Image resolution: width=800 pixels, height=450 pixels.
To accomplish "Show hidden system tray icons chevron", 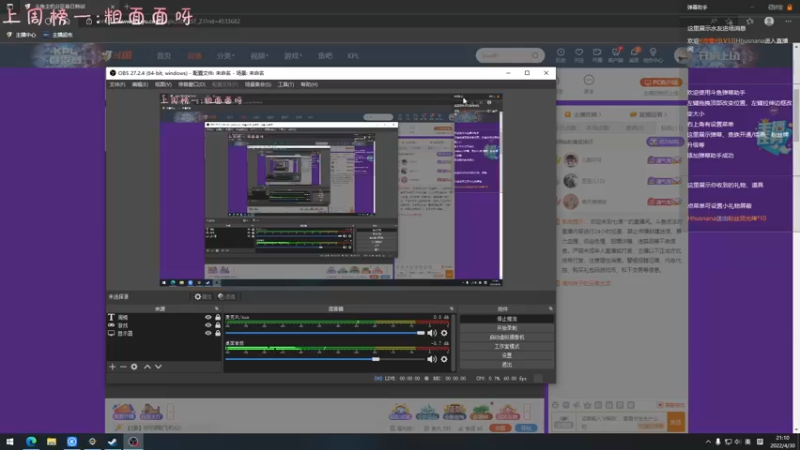I will [x=708, y=442].
